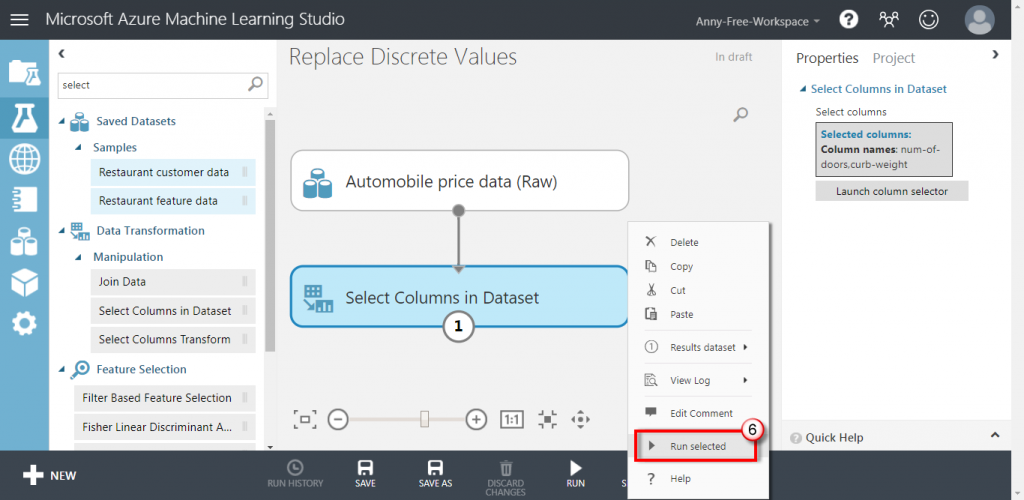Open Run History from bottom toolbar

click(295, 473)
